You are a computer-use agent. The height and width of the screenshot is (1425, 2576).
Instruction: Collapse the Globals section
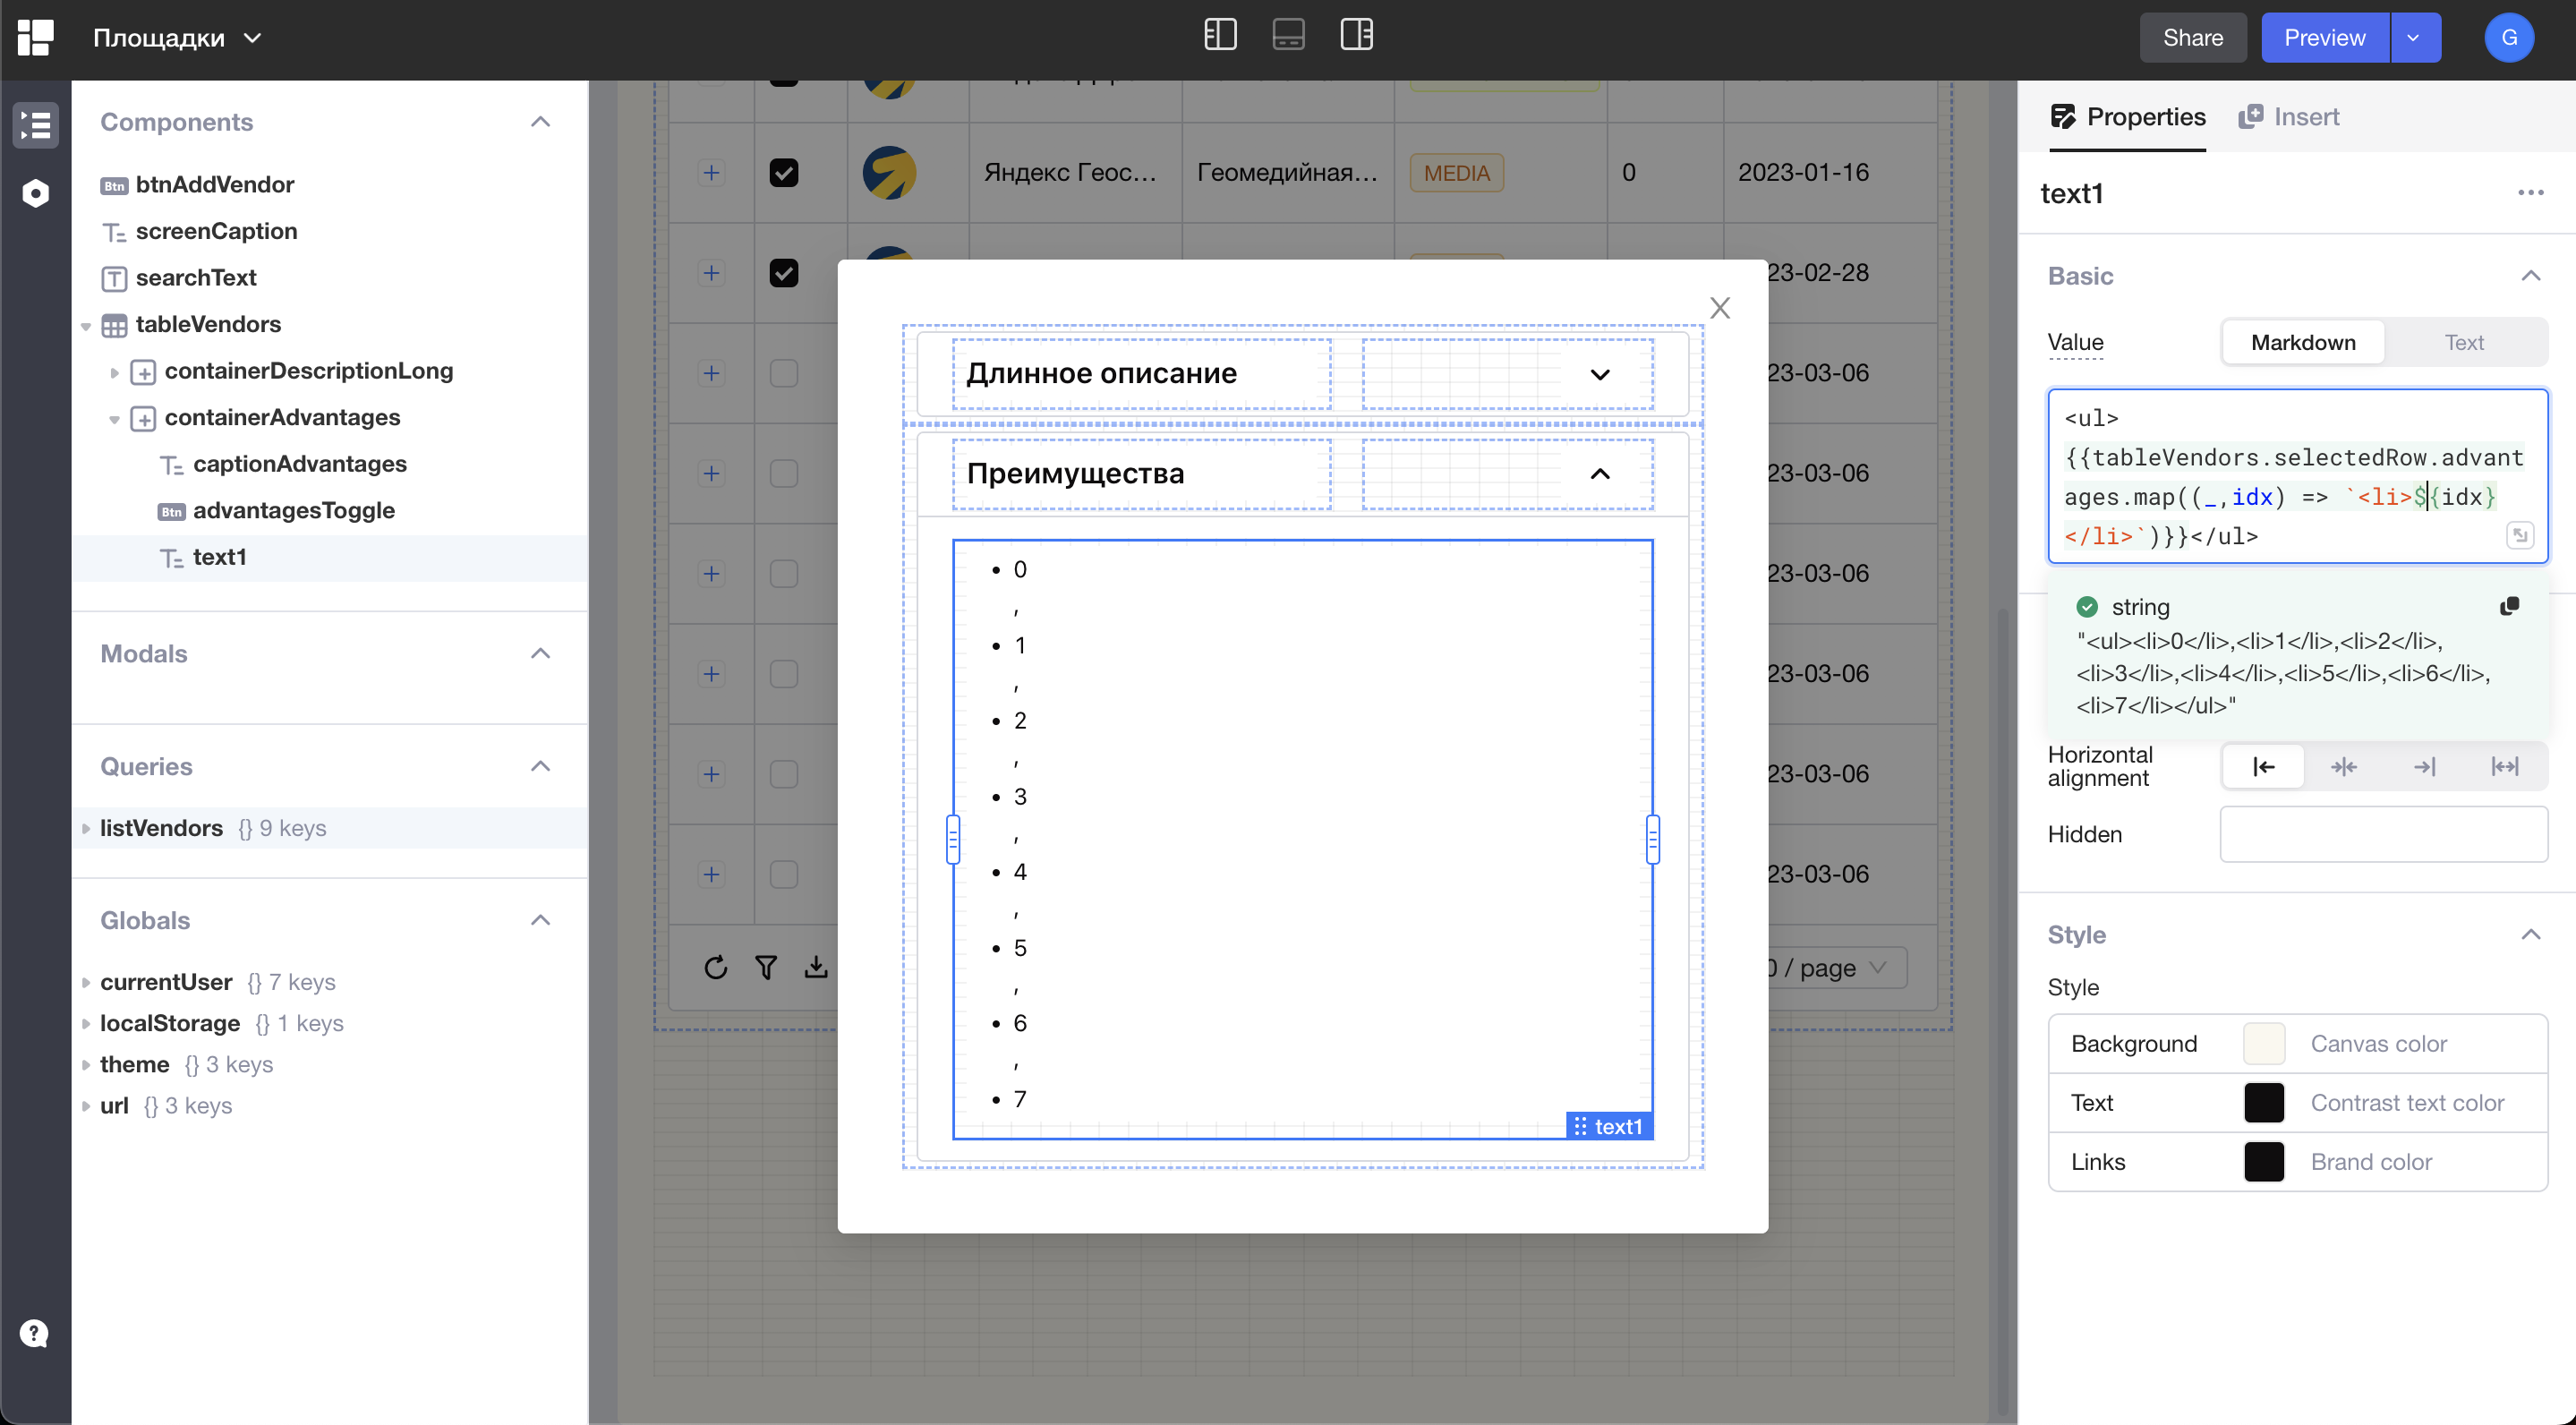[x=540, y=920]
